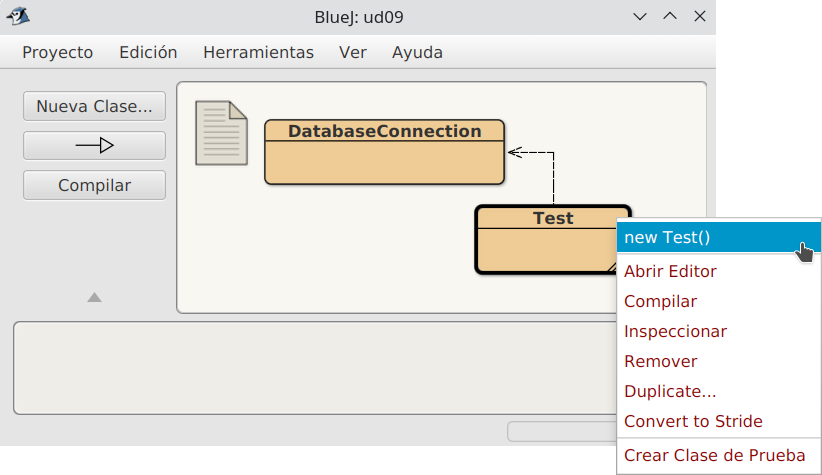Click the BlueJ bird window icon
The width and height of the screenshot is (822, 475).
click(18, 16)
